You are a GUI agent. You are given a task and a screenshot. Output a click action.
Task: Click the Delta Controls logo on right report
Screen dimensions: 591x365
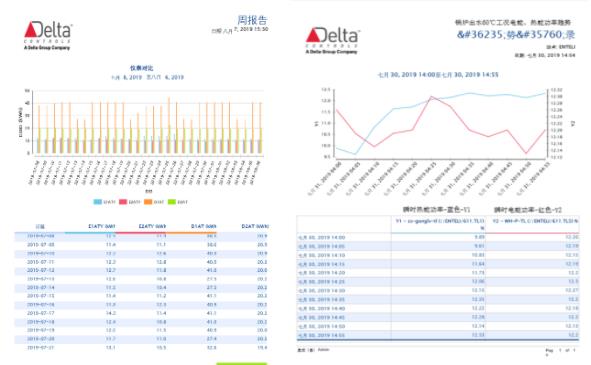332,41
